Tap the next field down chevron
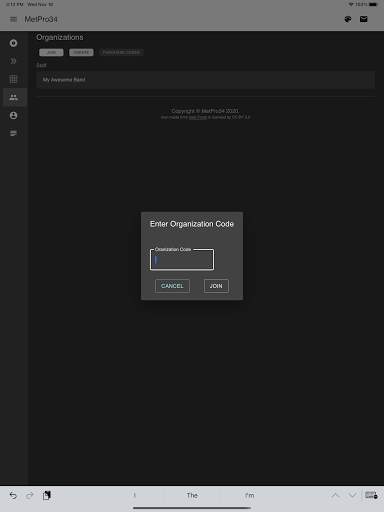Image resolution: width=384 pixels, height=512 pixels. point(352,495)
